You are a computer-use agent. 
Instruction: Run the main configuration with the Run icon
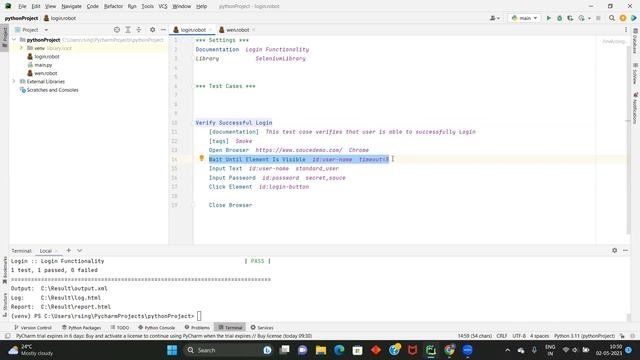coord(549,18)
